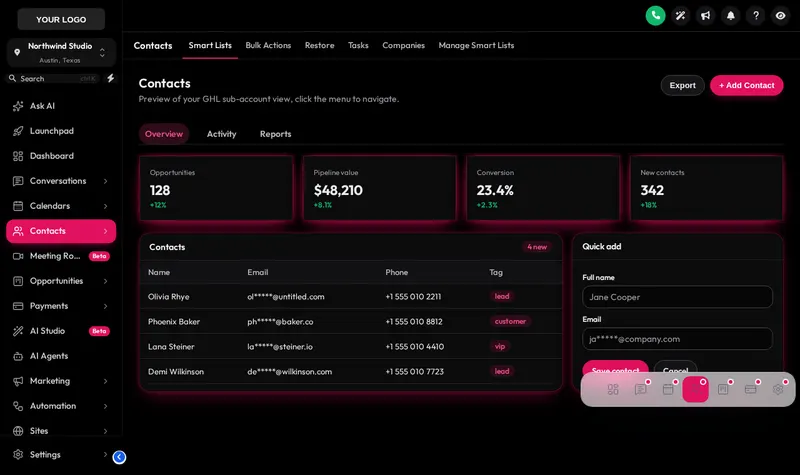The width and height of the screenshot is (800, 475).
Task: Switch to the Smart Lists tab
Action: pos(210,45)
